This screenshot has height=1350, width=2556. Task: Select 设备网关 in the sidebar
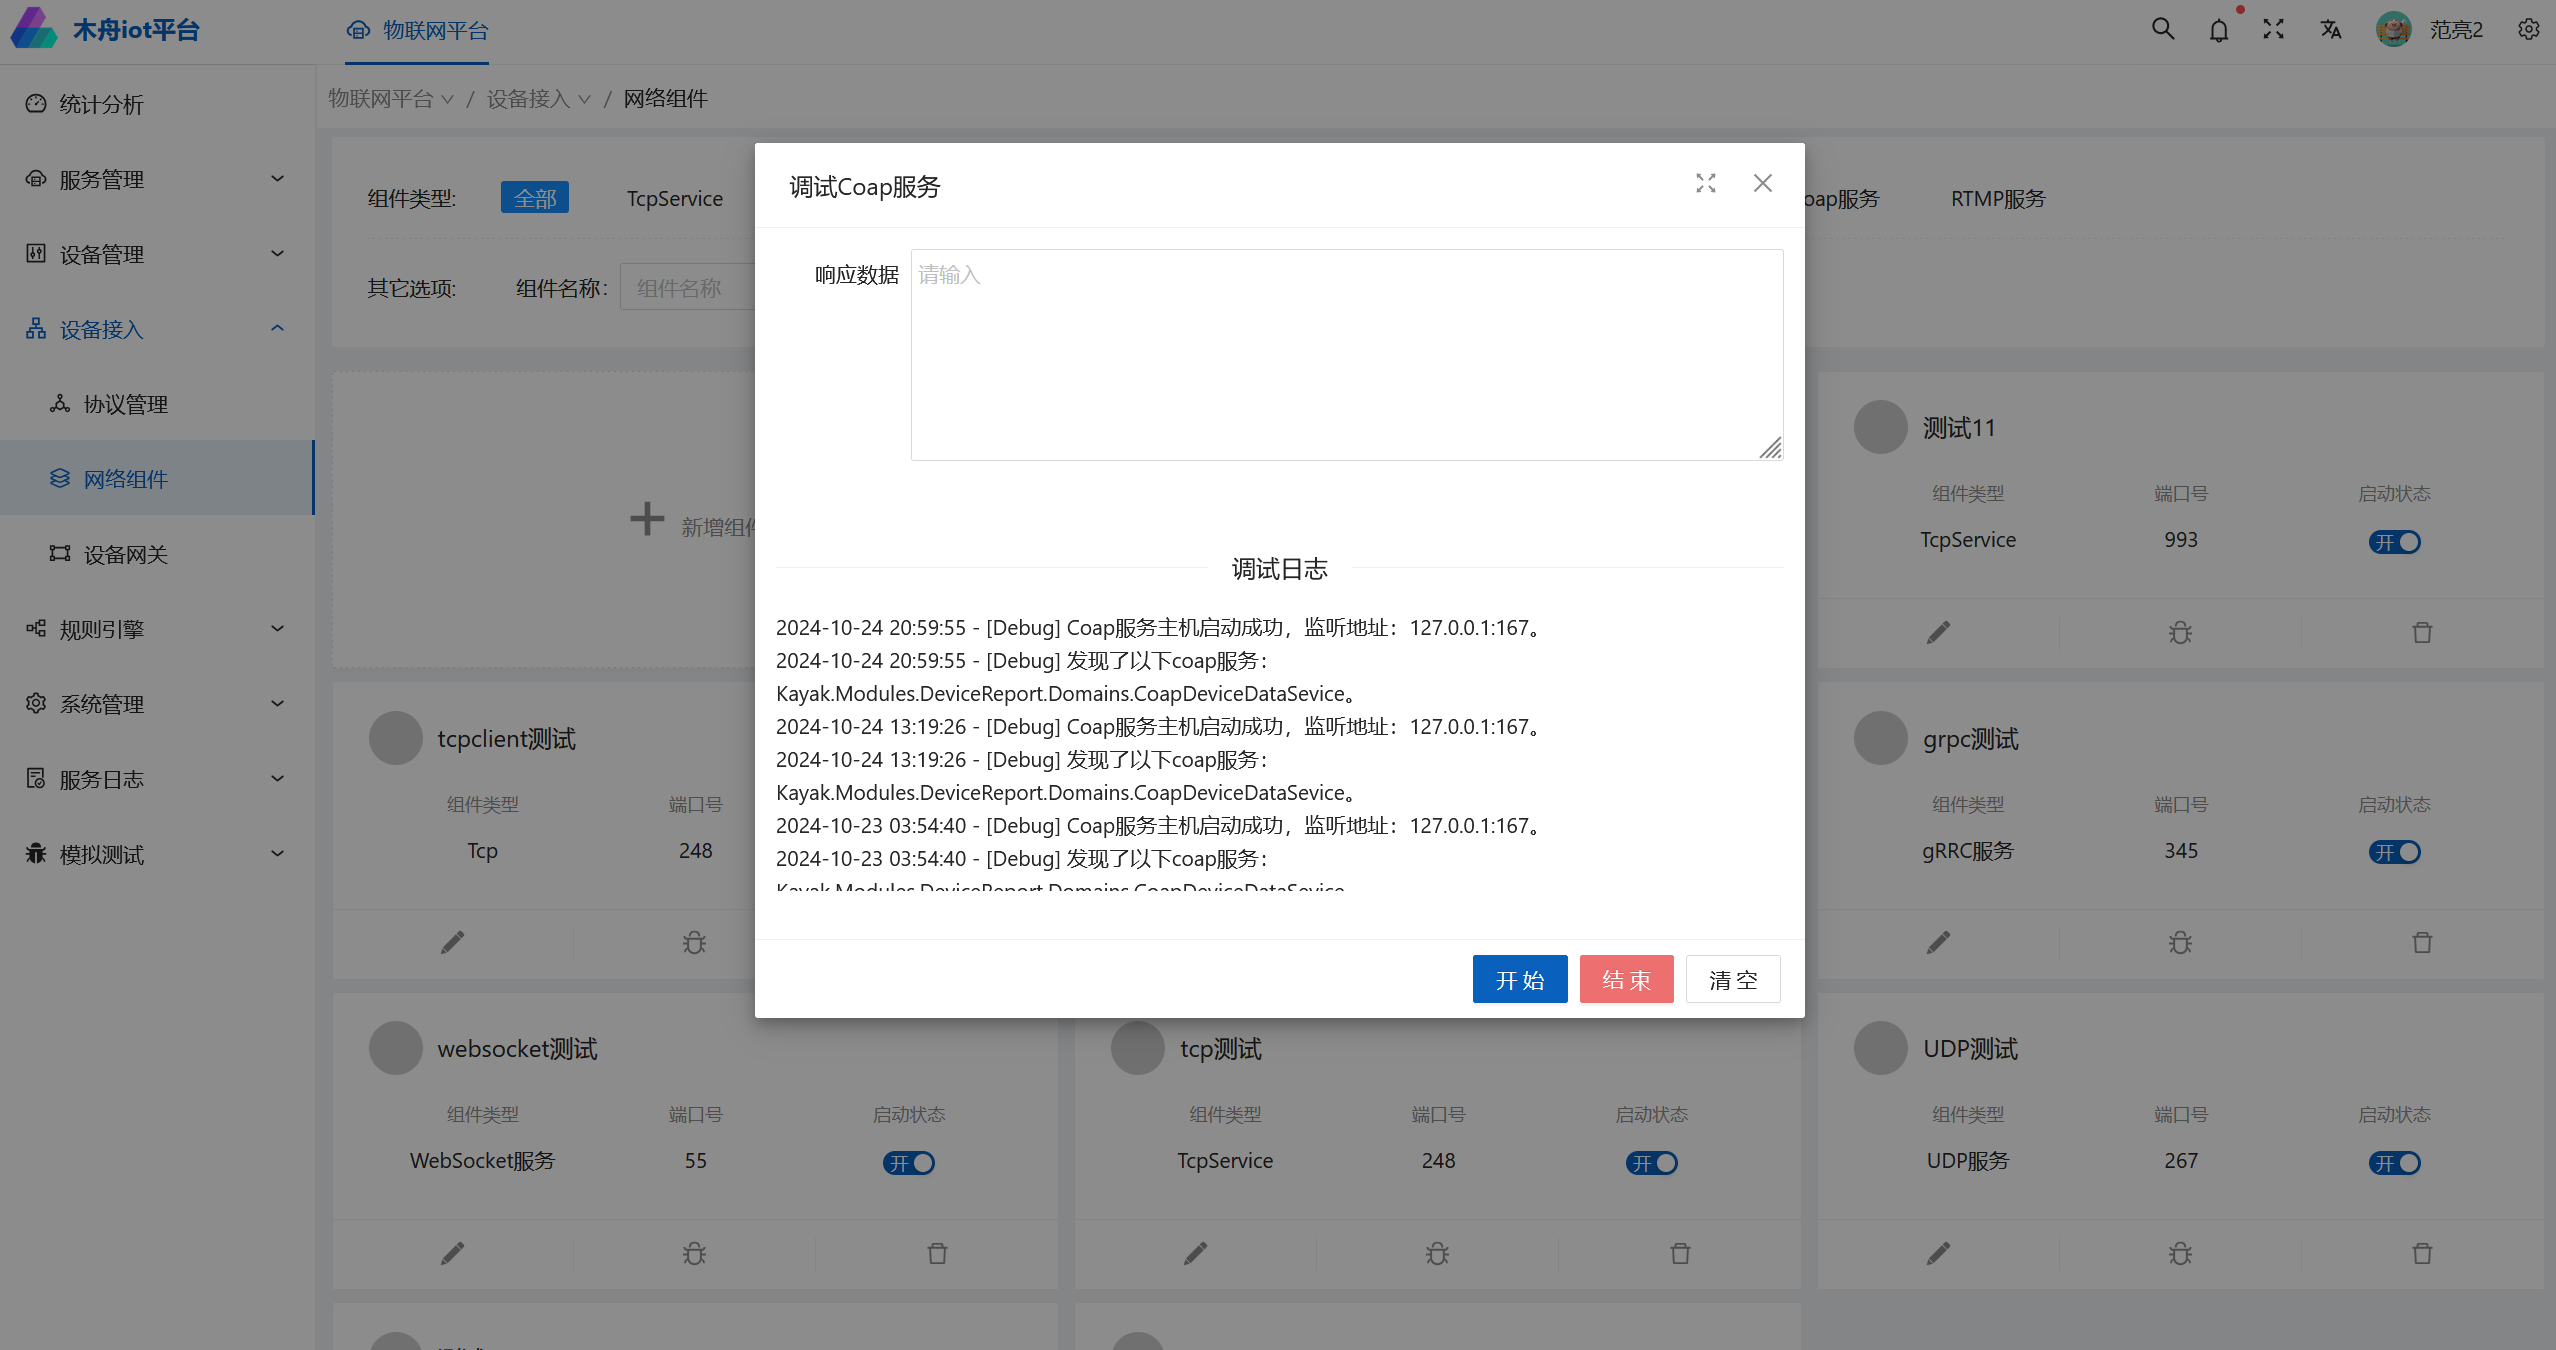coord(126,554)
